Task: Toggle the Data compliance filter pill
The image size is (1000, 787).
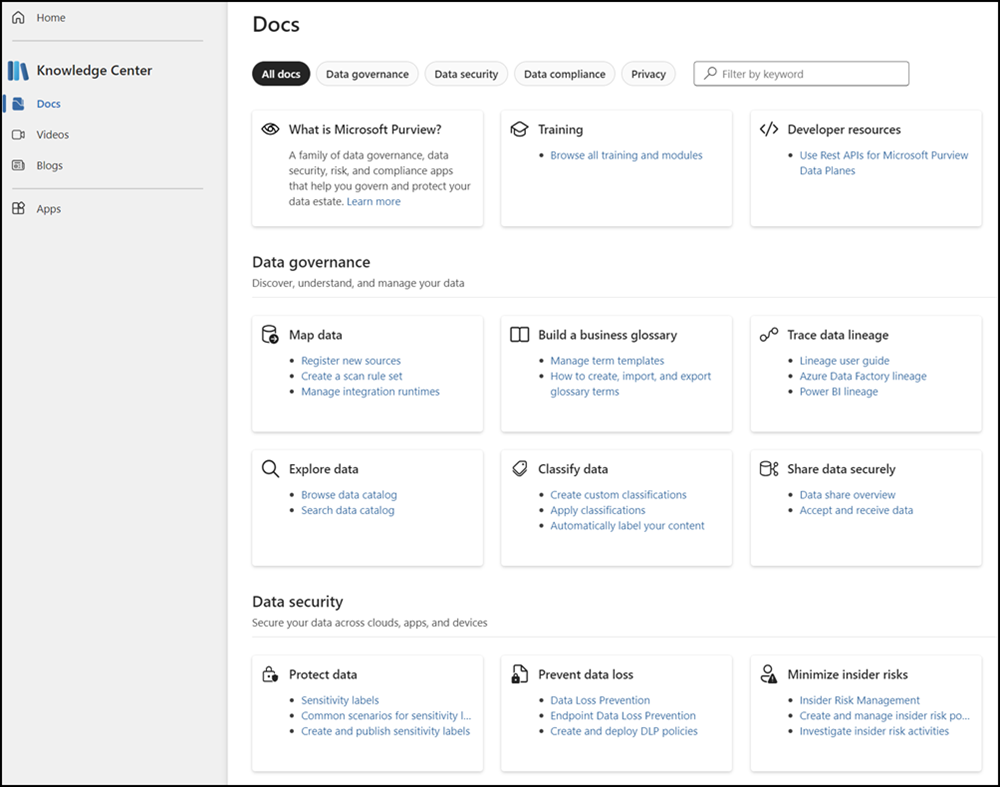Action: [564, 73]
